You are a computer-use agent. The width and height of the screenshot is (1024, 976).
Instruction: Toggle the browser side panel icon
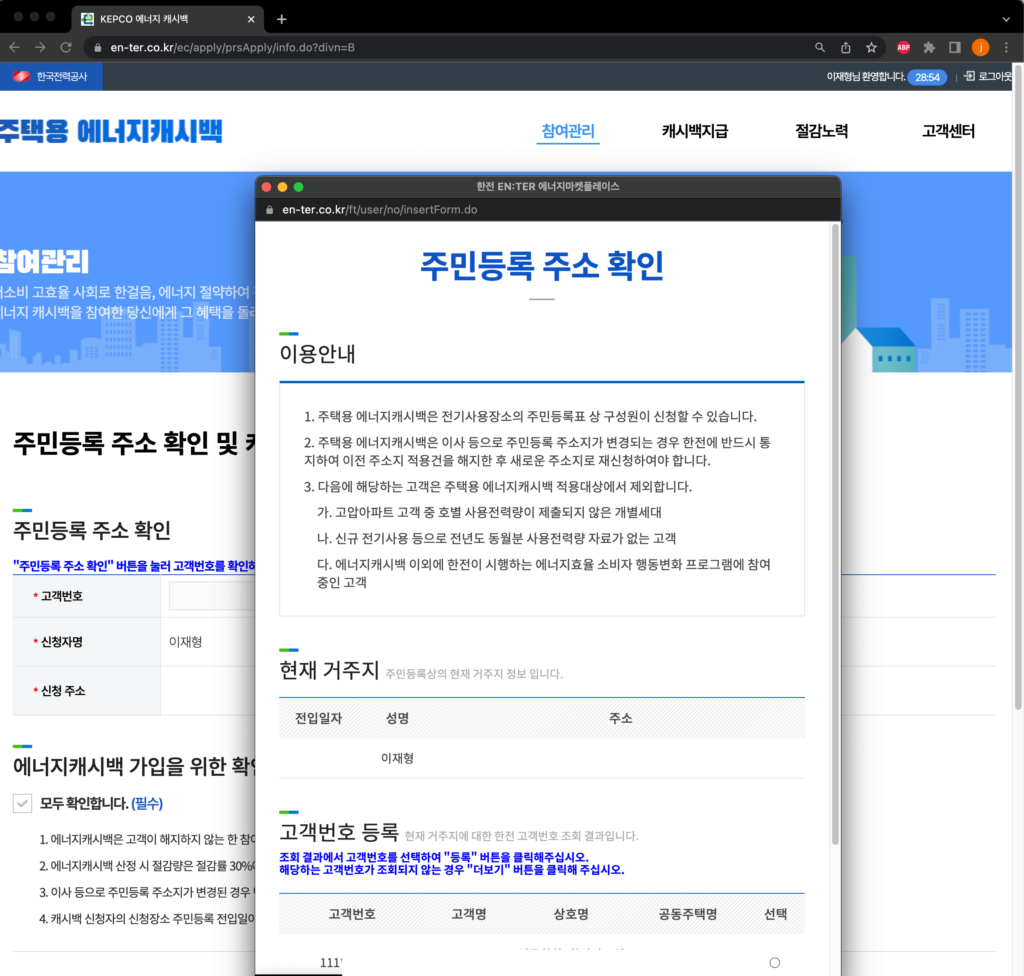pos(955,48)
